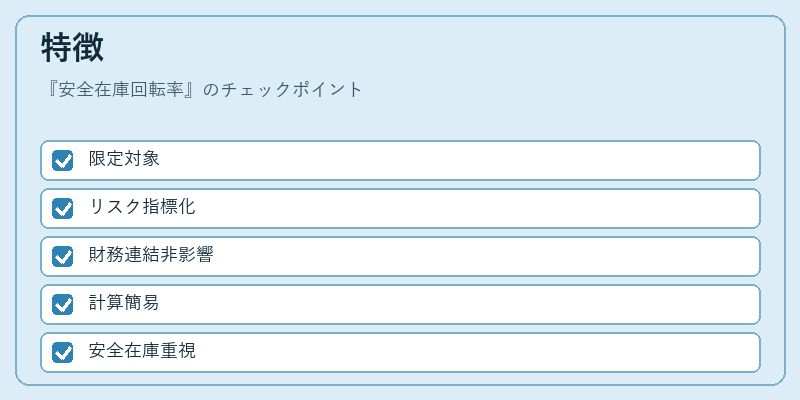Click empty area of the 財務連結非影響 row

coord(485,256)
